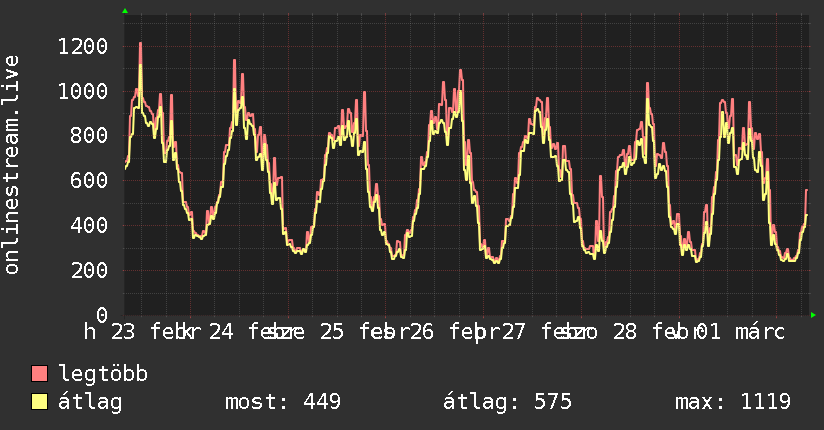Click the yellow átlag legend swatch
Viewport: 824px width, 430px height.
click(x=39, y=402)
